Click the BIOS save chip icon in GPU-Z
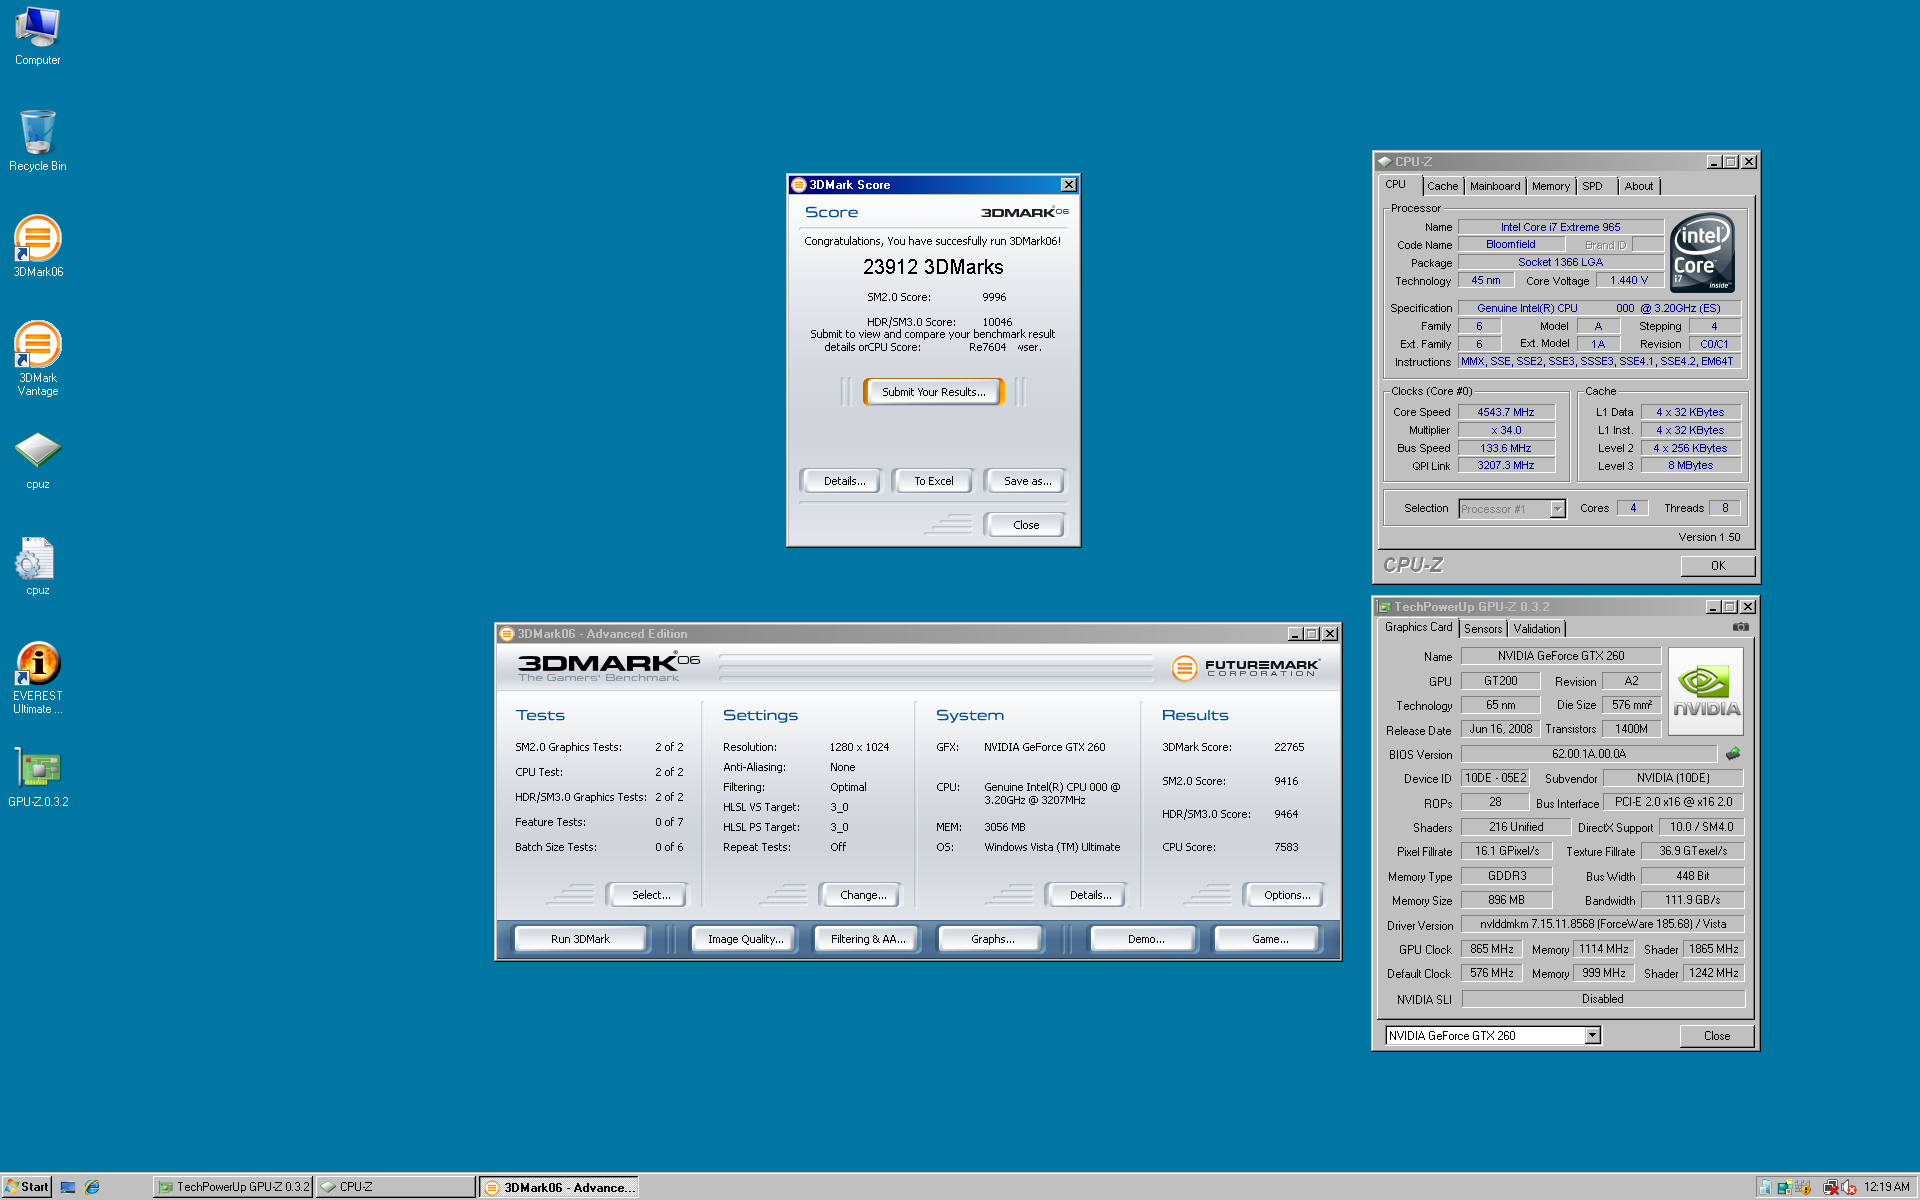 [x=1733, y=753]
